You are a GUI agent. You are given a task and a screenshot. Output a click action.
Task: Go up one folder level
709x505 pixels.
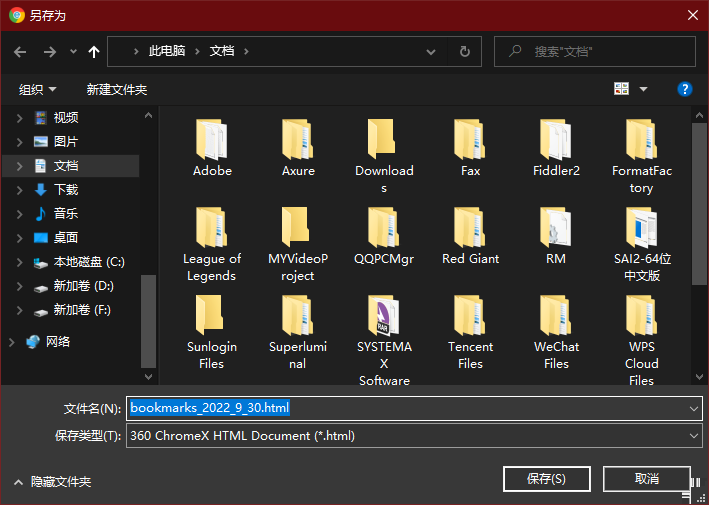[94, 52]
